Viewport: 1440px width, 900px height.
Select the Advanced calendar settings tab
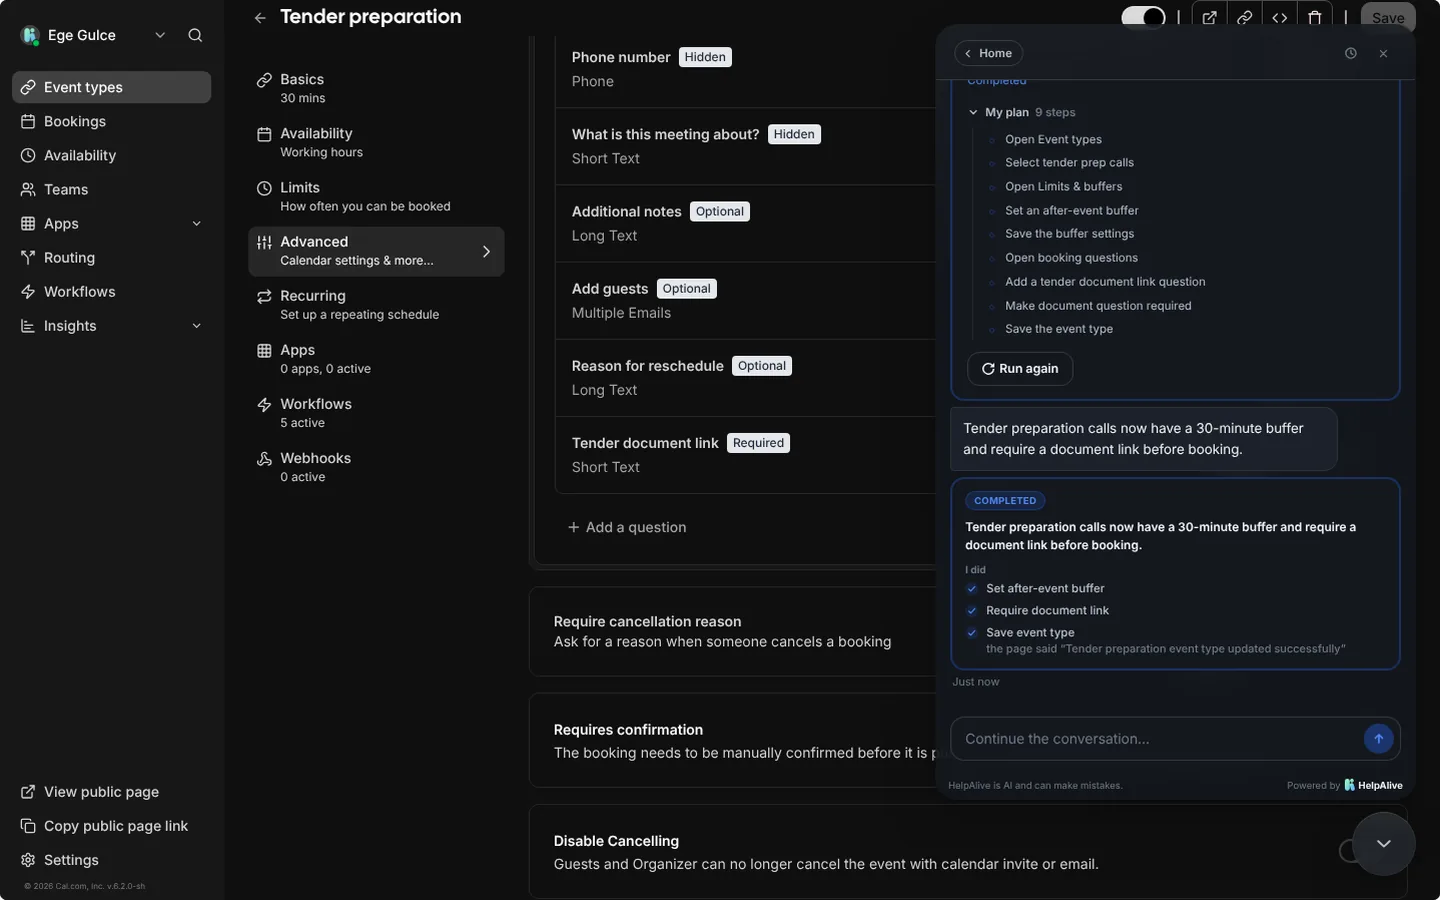pos(376,250)
